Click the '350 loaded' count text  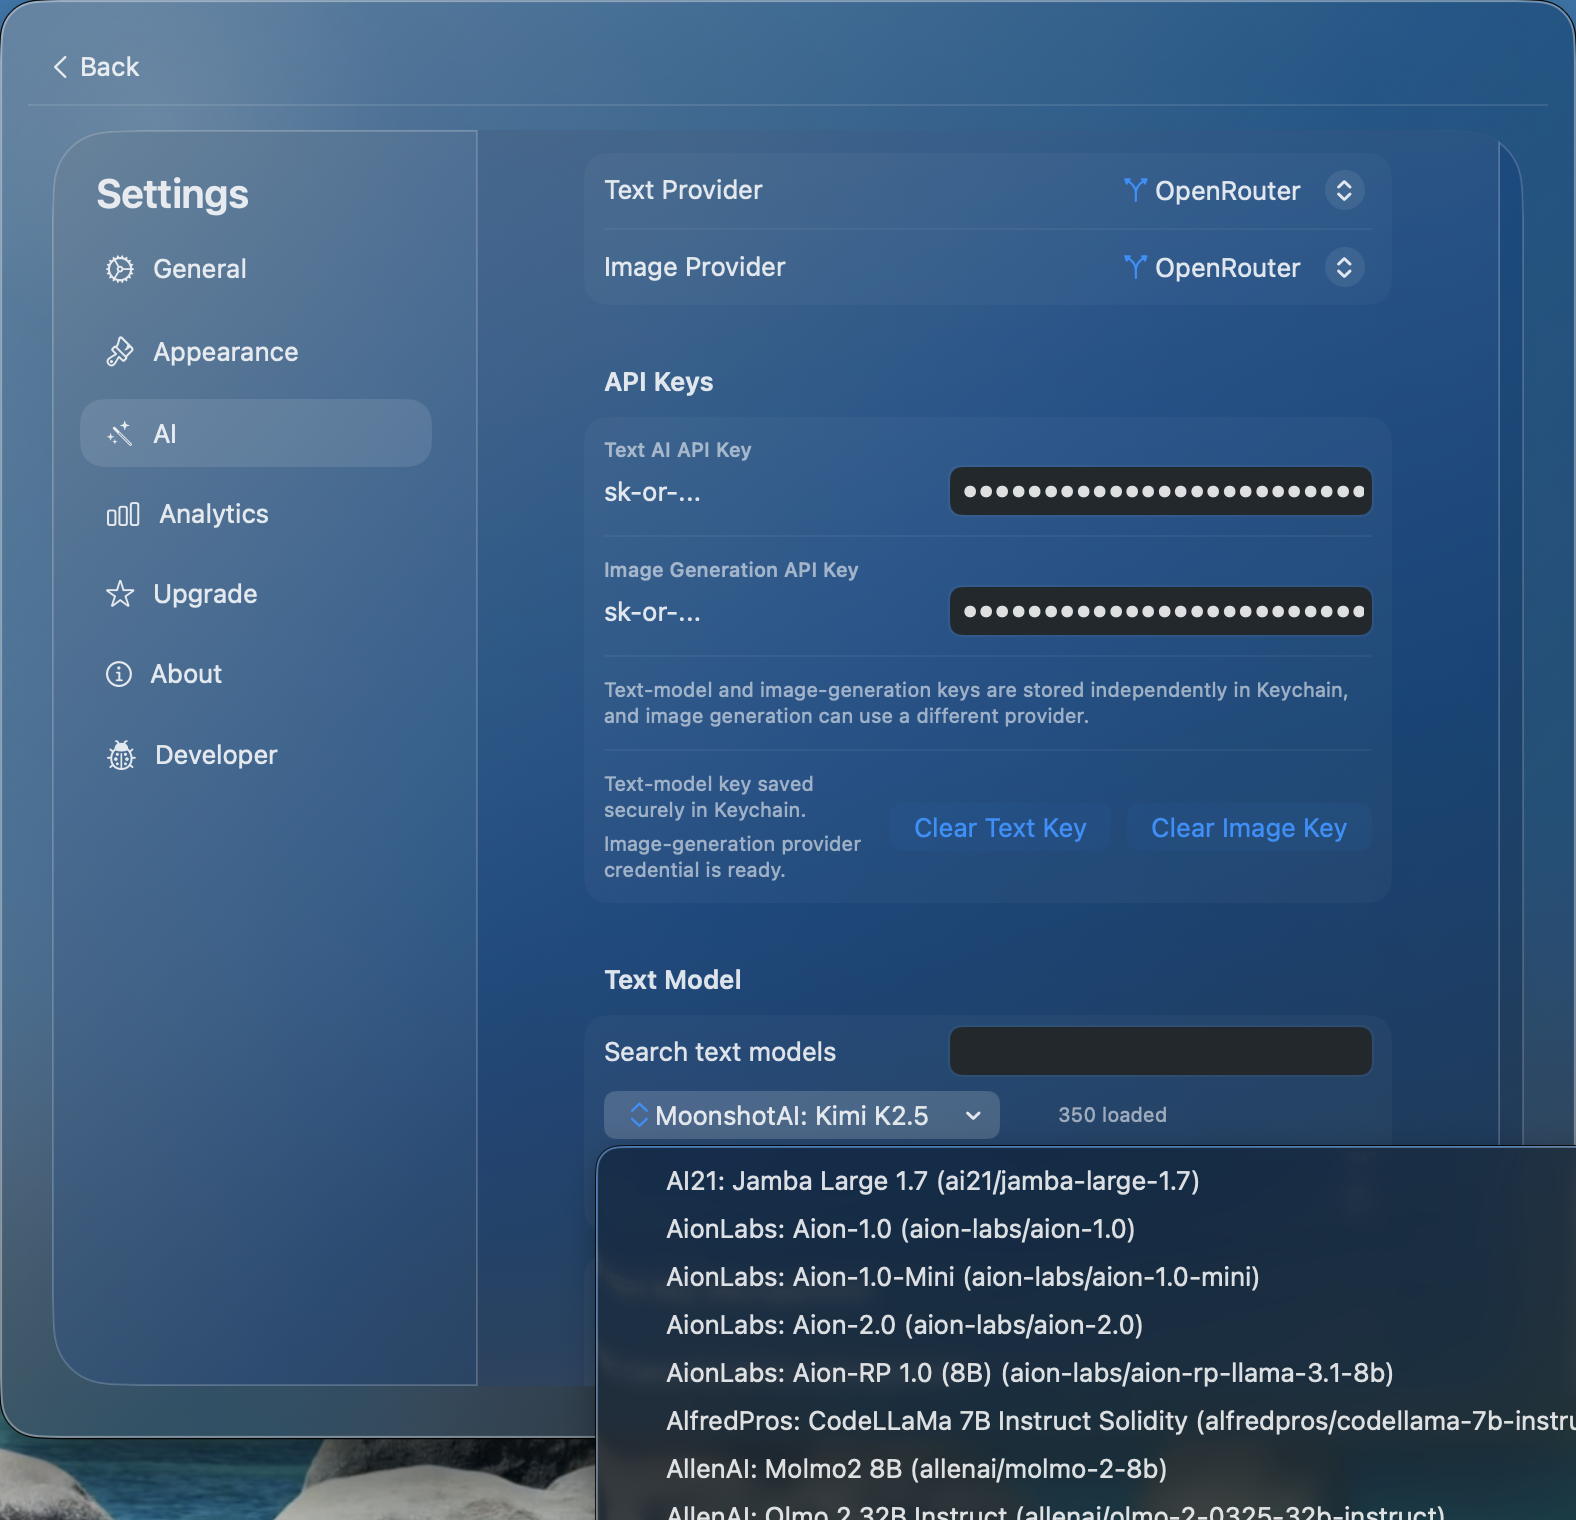[x=1112, y=1115]
